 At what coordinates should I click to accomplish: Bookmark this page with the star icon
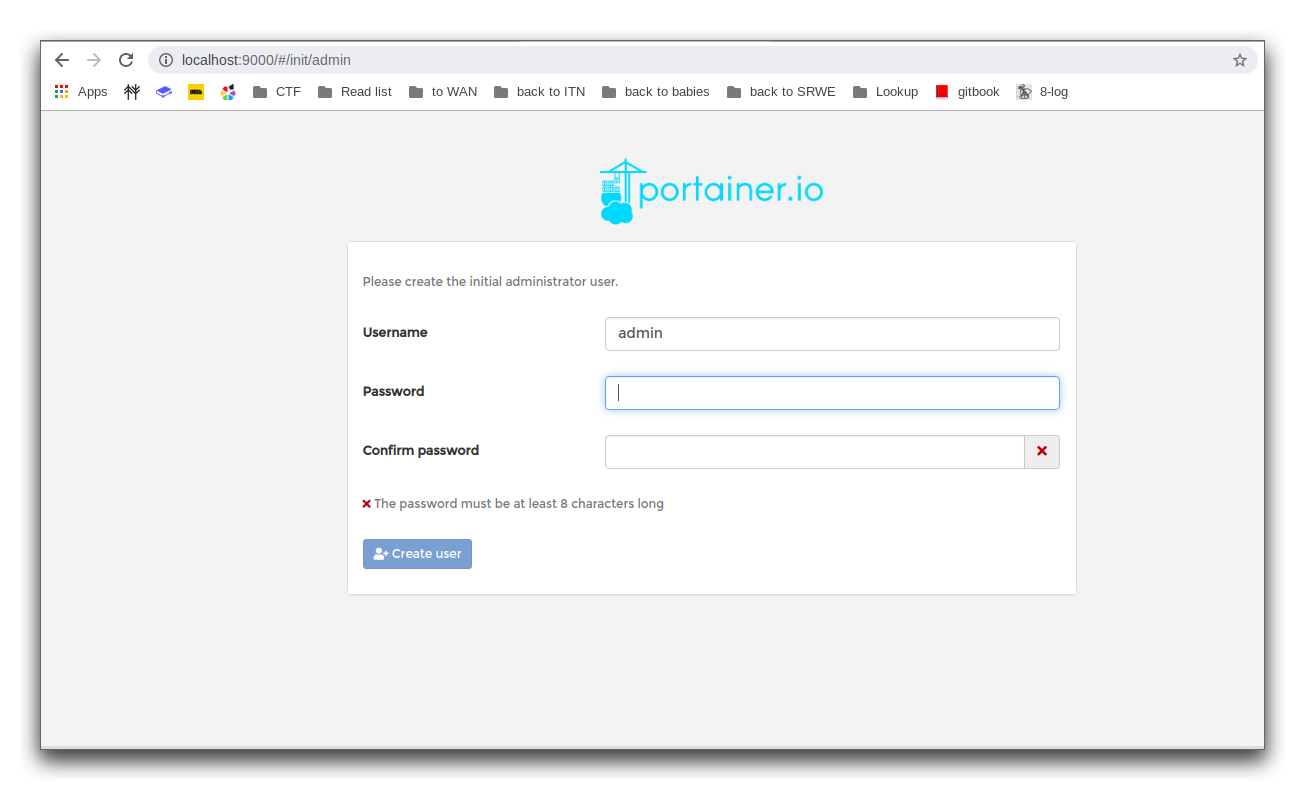pos(1240,60)
